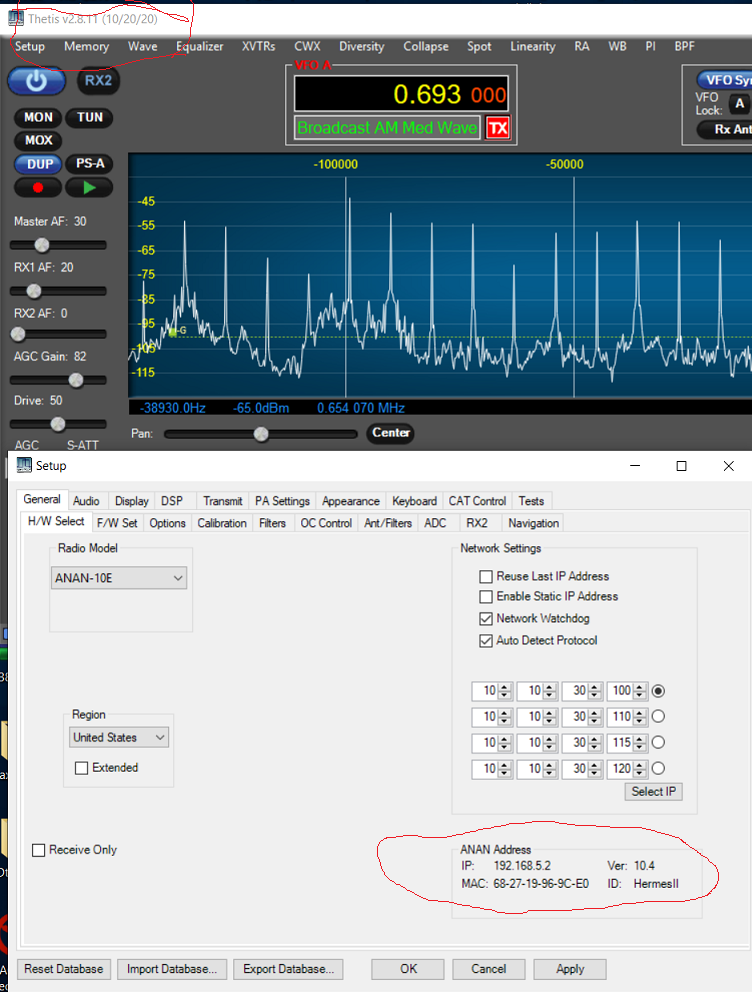
Task: Click stepper arrows of the 110 octet field
Action: tap(639, 717)
